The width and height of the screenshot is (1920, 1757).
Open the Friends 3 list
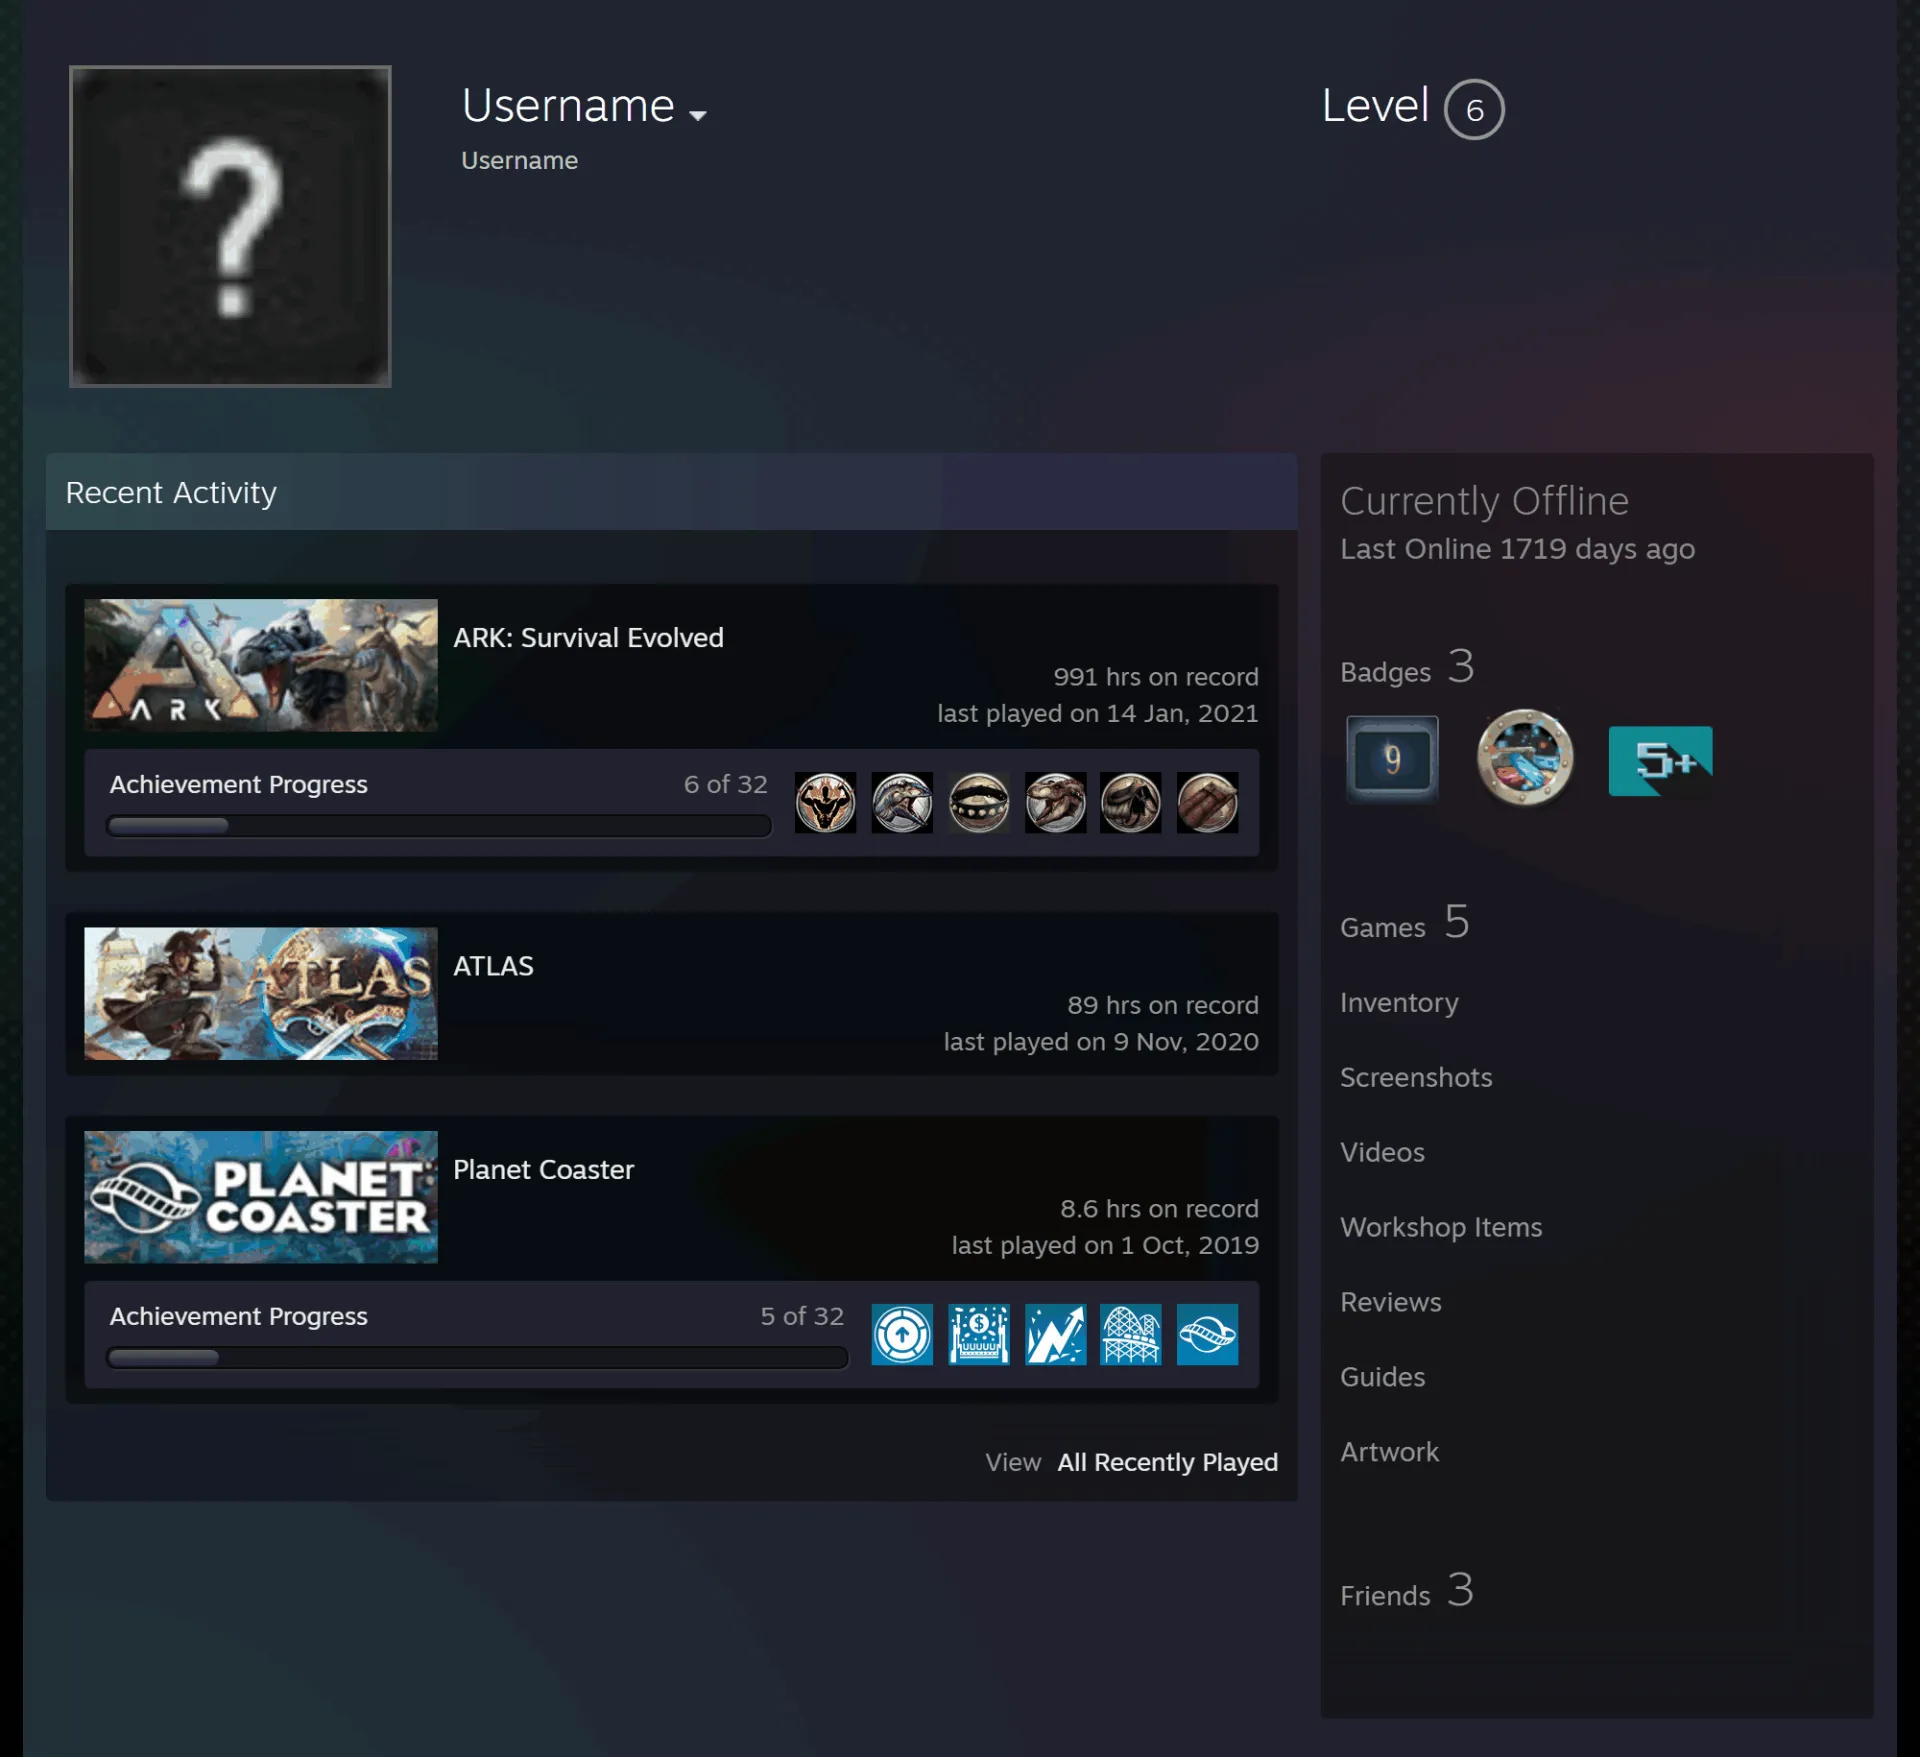(1407, 1591)
